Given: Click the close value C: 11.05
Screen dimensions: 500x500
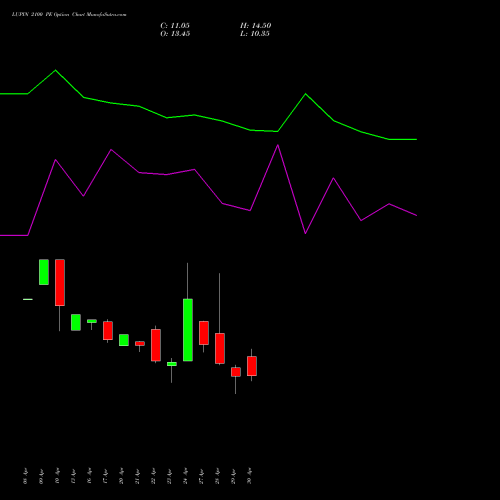Looking at the screenshot, I should 175,26.
